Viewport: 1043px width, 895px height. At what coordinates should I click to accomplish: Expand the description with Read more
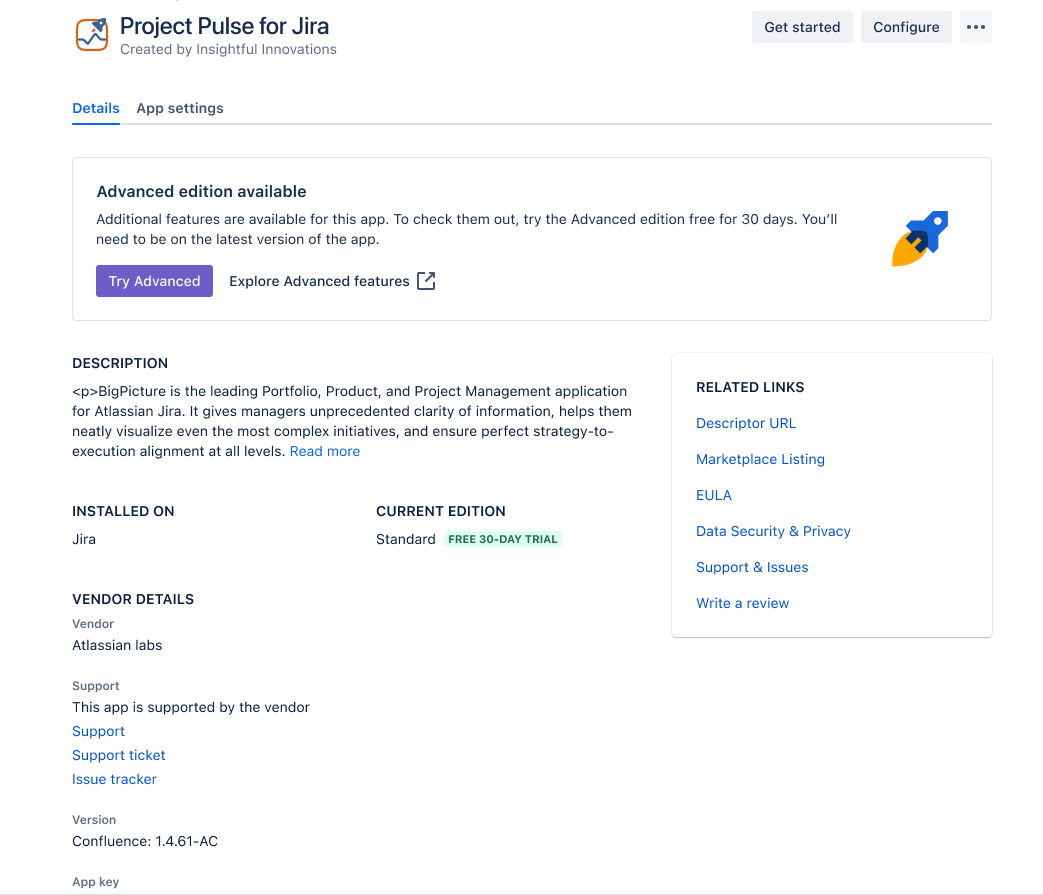(325, 451)
